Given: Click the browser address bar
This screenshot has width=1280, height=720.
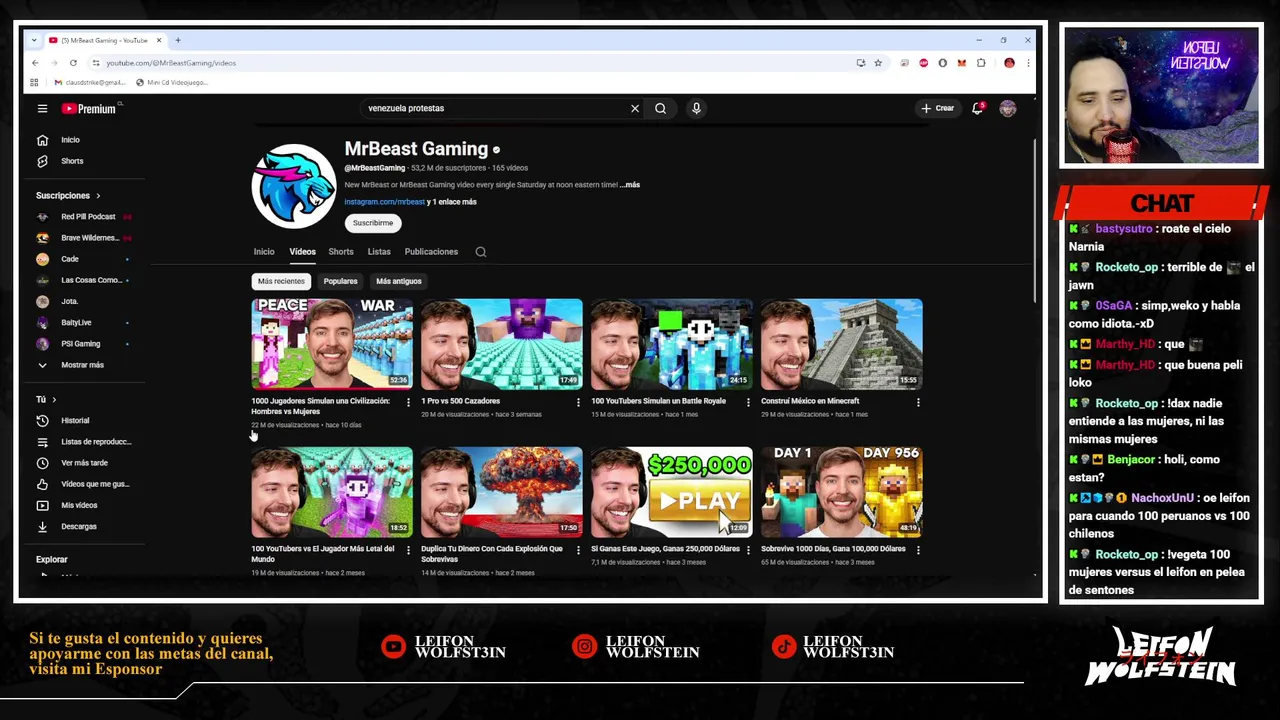Looking at the screenshot, I should [470, 63].
